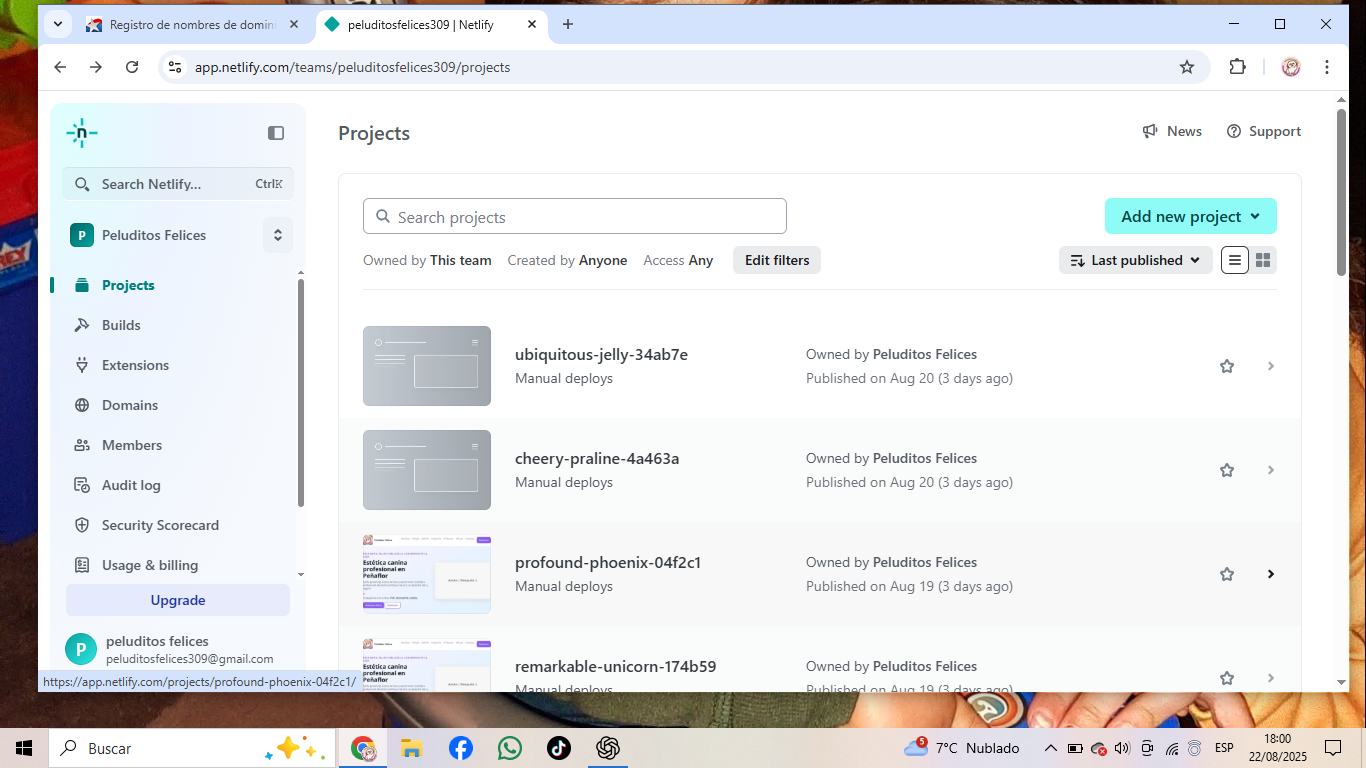This screenshot has height=768, width=1366.
Task: Go back to previous page
Action: click(60, 67)
